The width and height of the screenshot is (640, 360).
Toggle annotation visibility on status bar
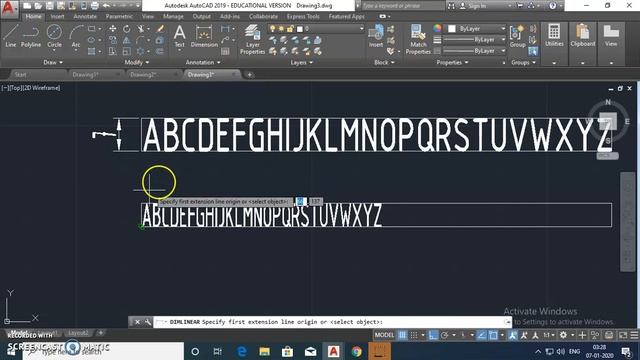[513, 335]
